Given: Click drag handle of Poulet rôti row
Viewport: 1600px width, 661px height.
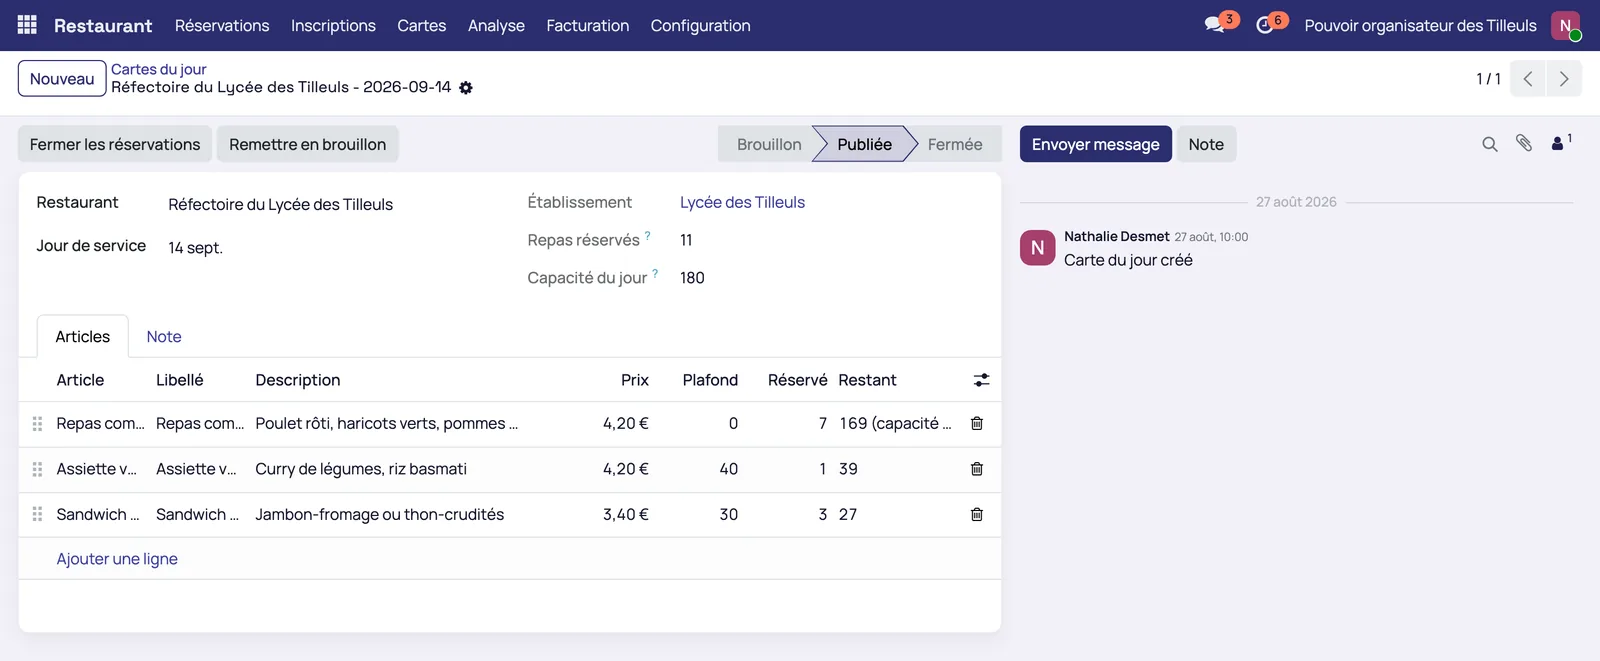Looking at the screenshot, I should 37,424.
